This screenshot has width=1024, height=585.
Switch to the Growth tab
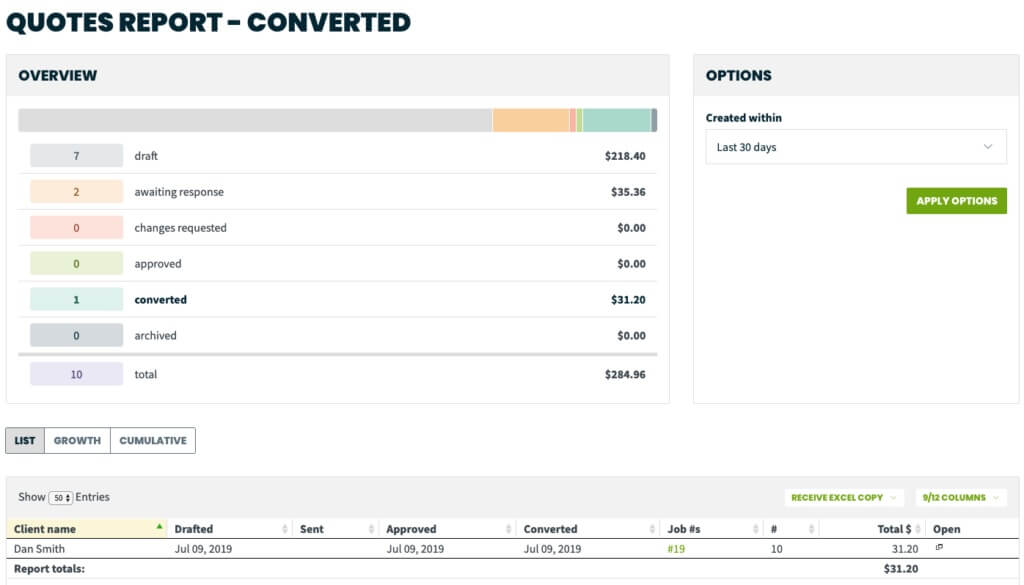pos(77,441)
